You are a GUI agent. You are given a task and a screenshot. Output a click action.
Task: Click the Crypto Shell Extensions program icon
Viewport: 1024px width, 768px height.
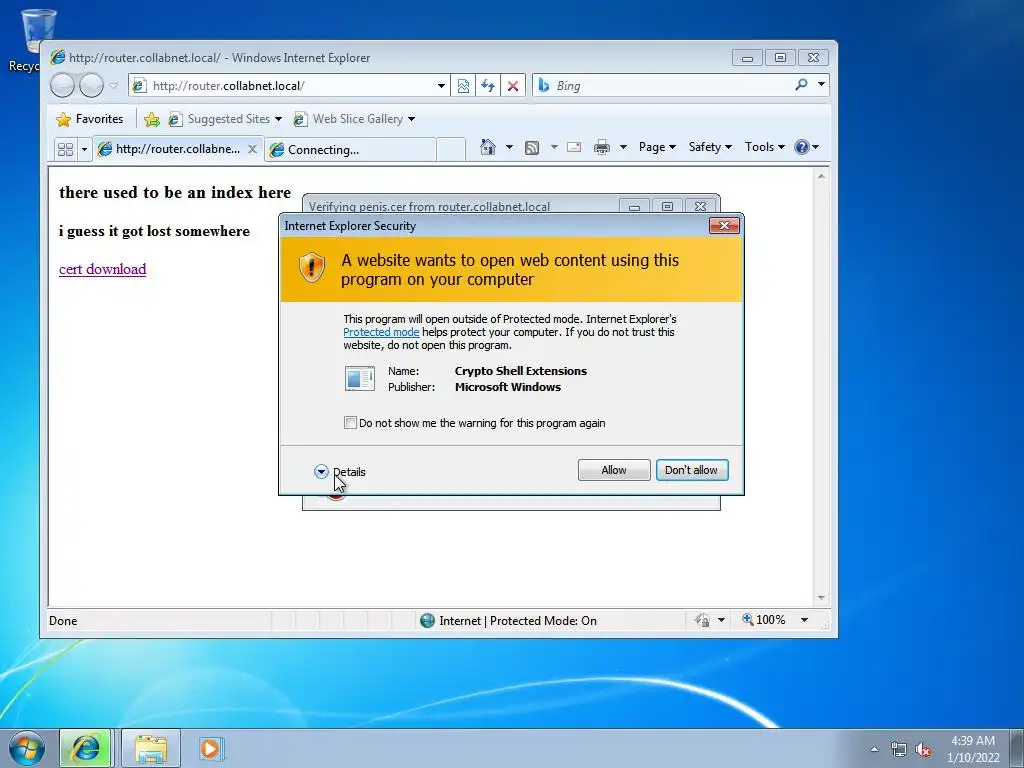tap(360, 378)
